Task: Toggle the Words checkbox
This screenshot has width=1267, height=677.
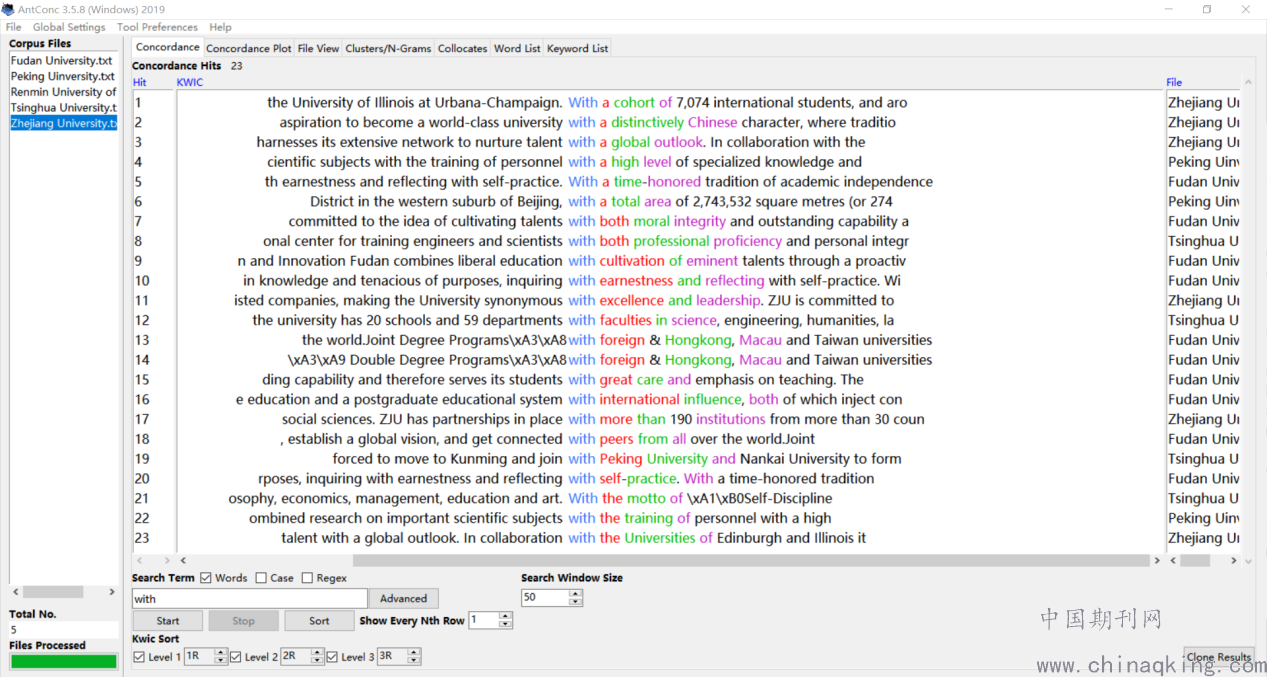Action: (206, 578)
